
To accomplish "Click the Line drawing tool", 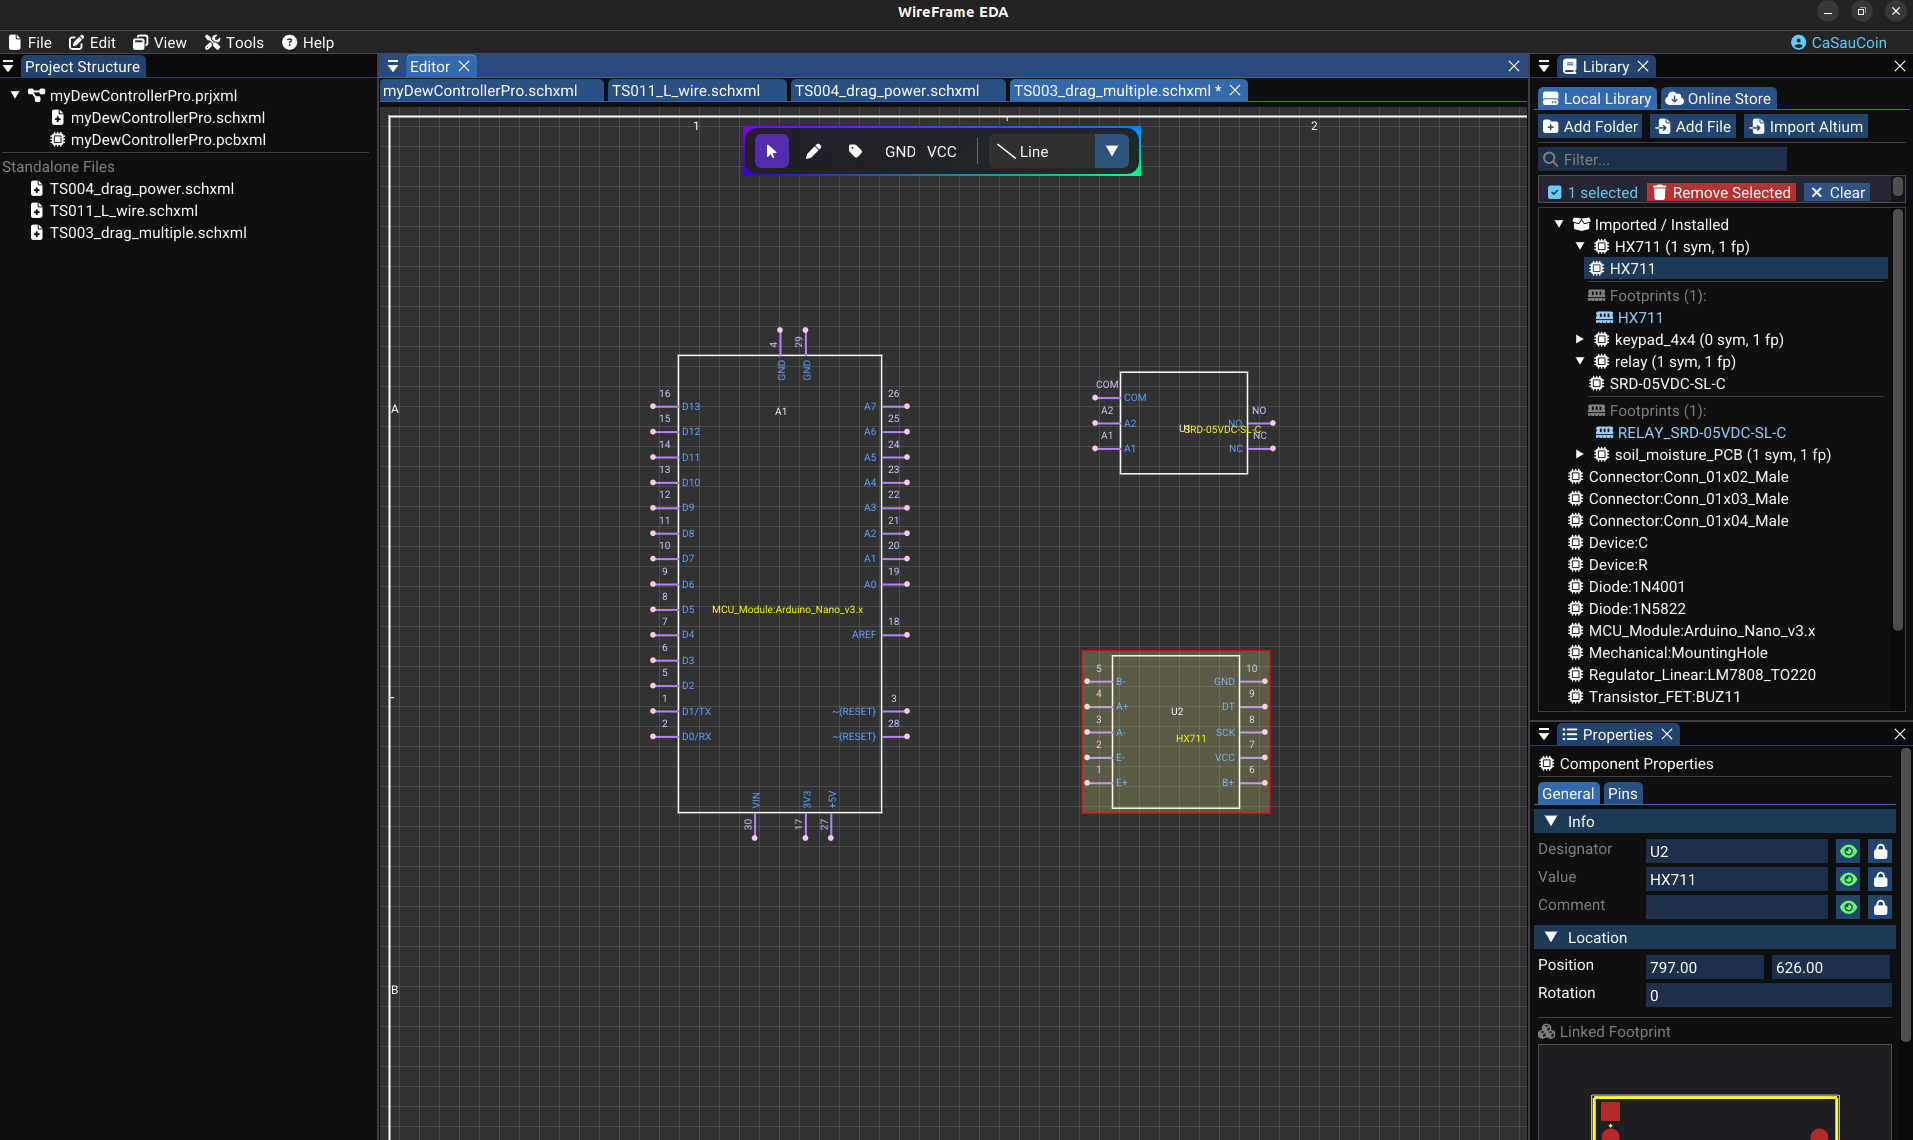I will (1041, 151).
